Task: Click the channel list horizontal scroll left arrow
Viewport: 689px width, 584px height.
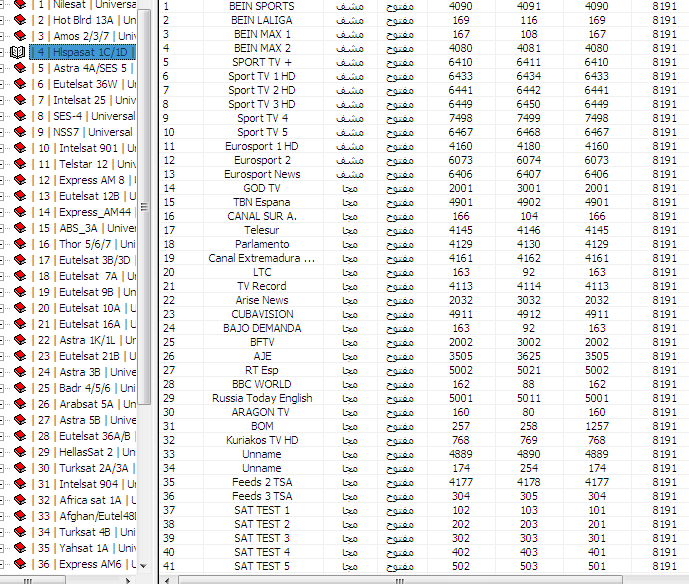Action: point(167,580)
